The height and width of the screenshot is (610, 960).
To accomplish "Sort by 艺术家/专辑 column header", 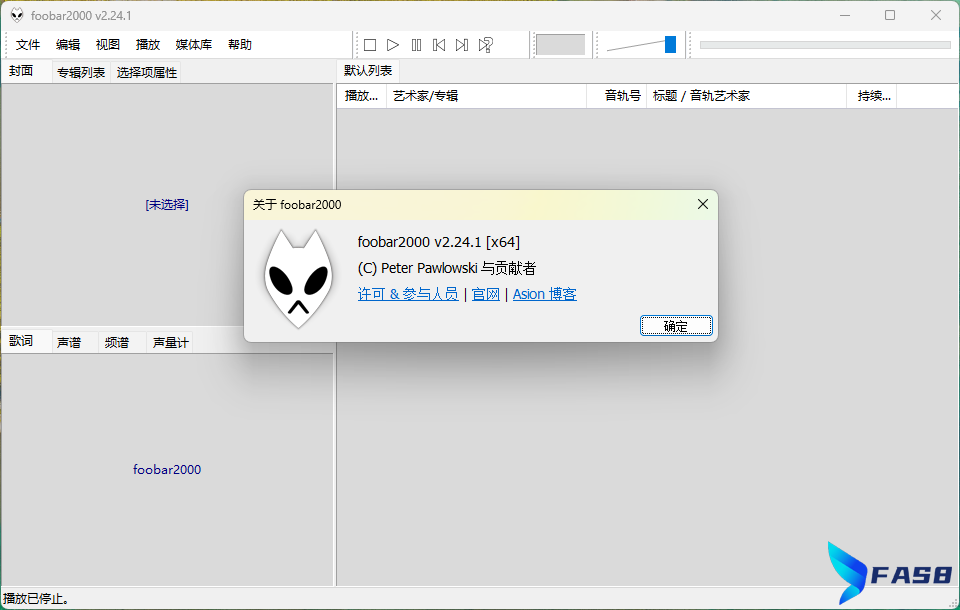I will click(x=486, y=96).
